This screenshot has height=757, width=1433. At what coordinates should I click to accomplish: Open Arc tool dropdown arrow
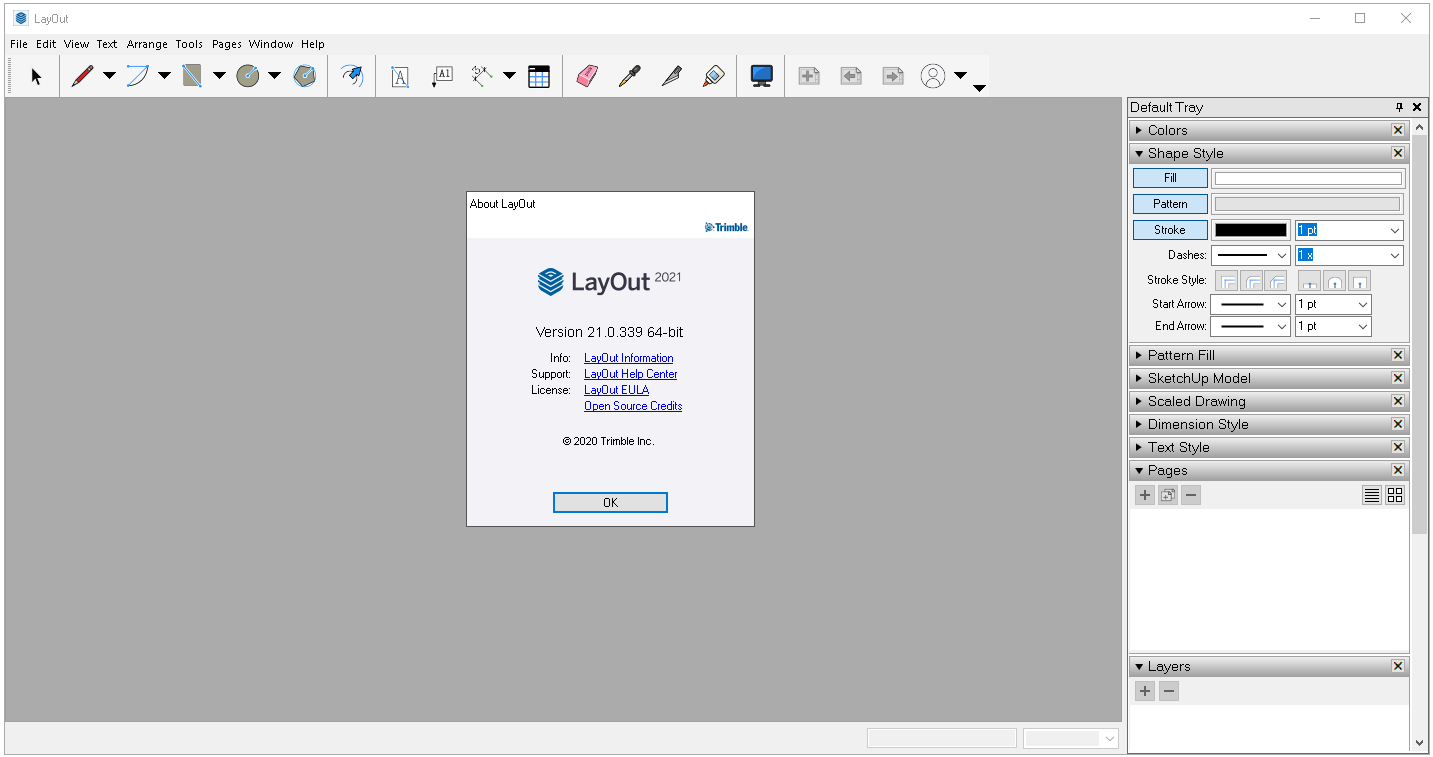[164, 76]
